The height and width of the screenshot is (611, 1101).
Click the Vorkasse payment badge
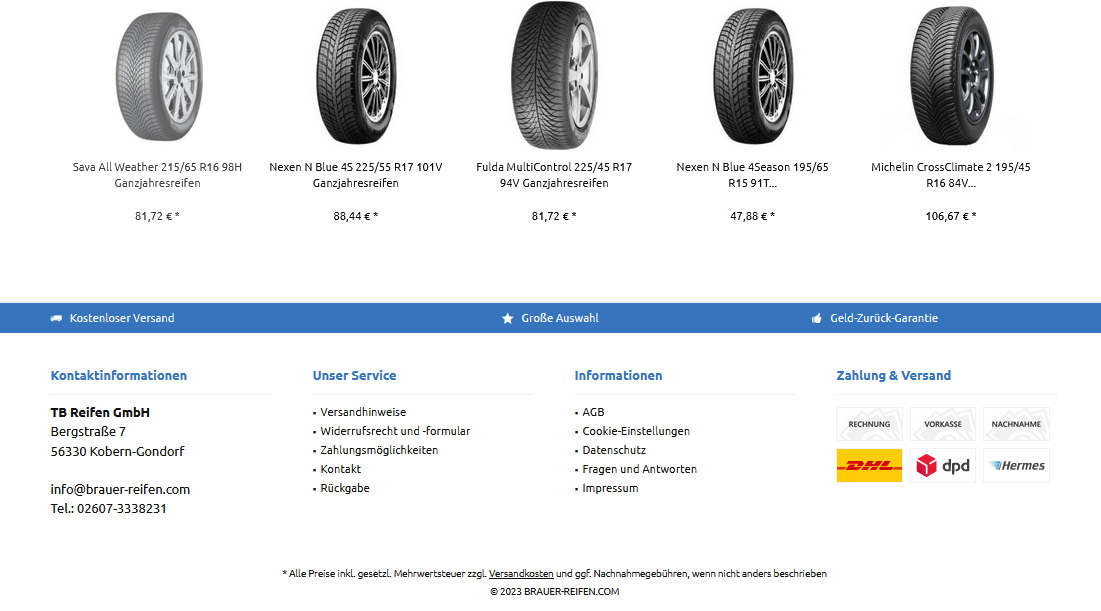click(943, 424)
